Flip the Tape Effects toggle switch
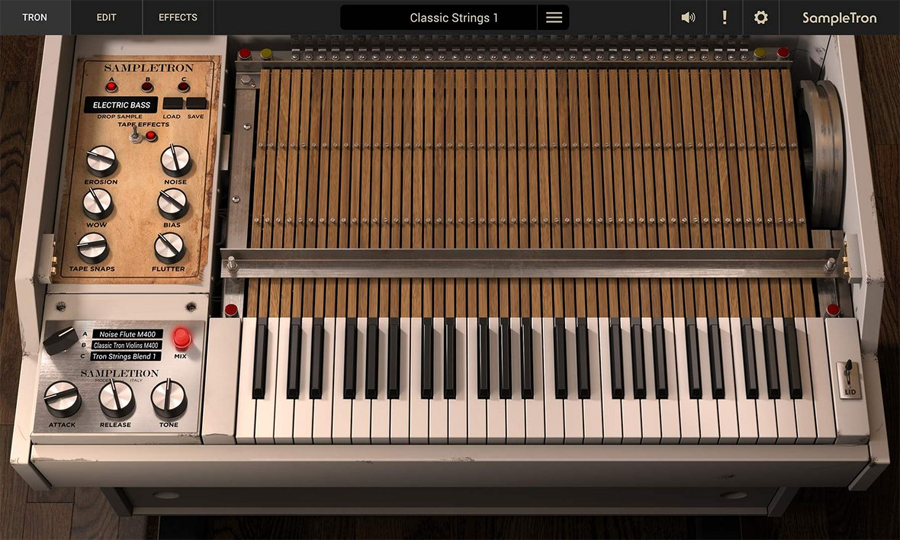 [135, 134]
